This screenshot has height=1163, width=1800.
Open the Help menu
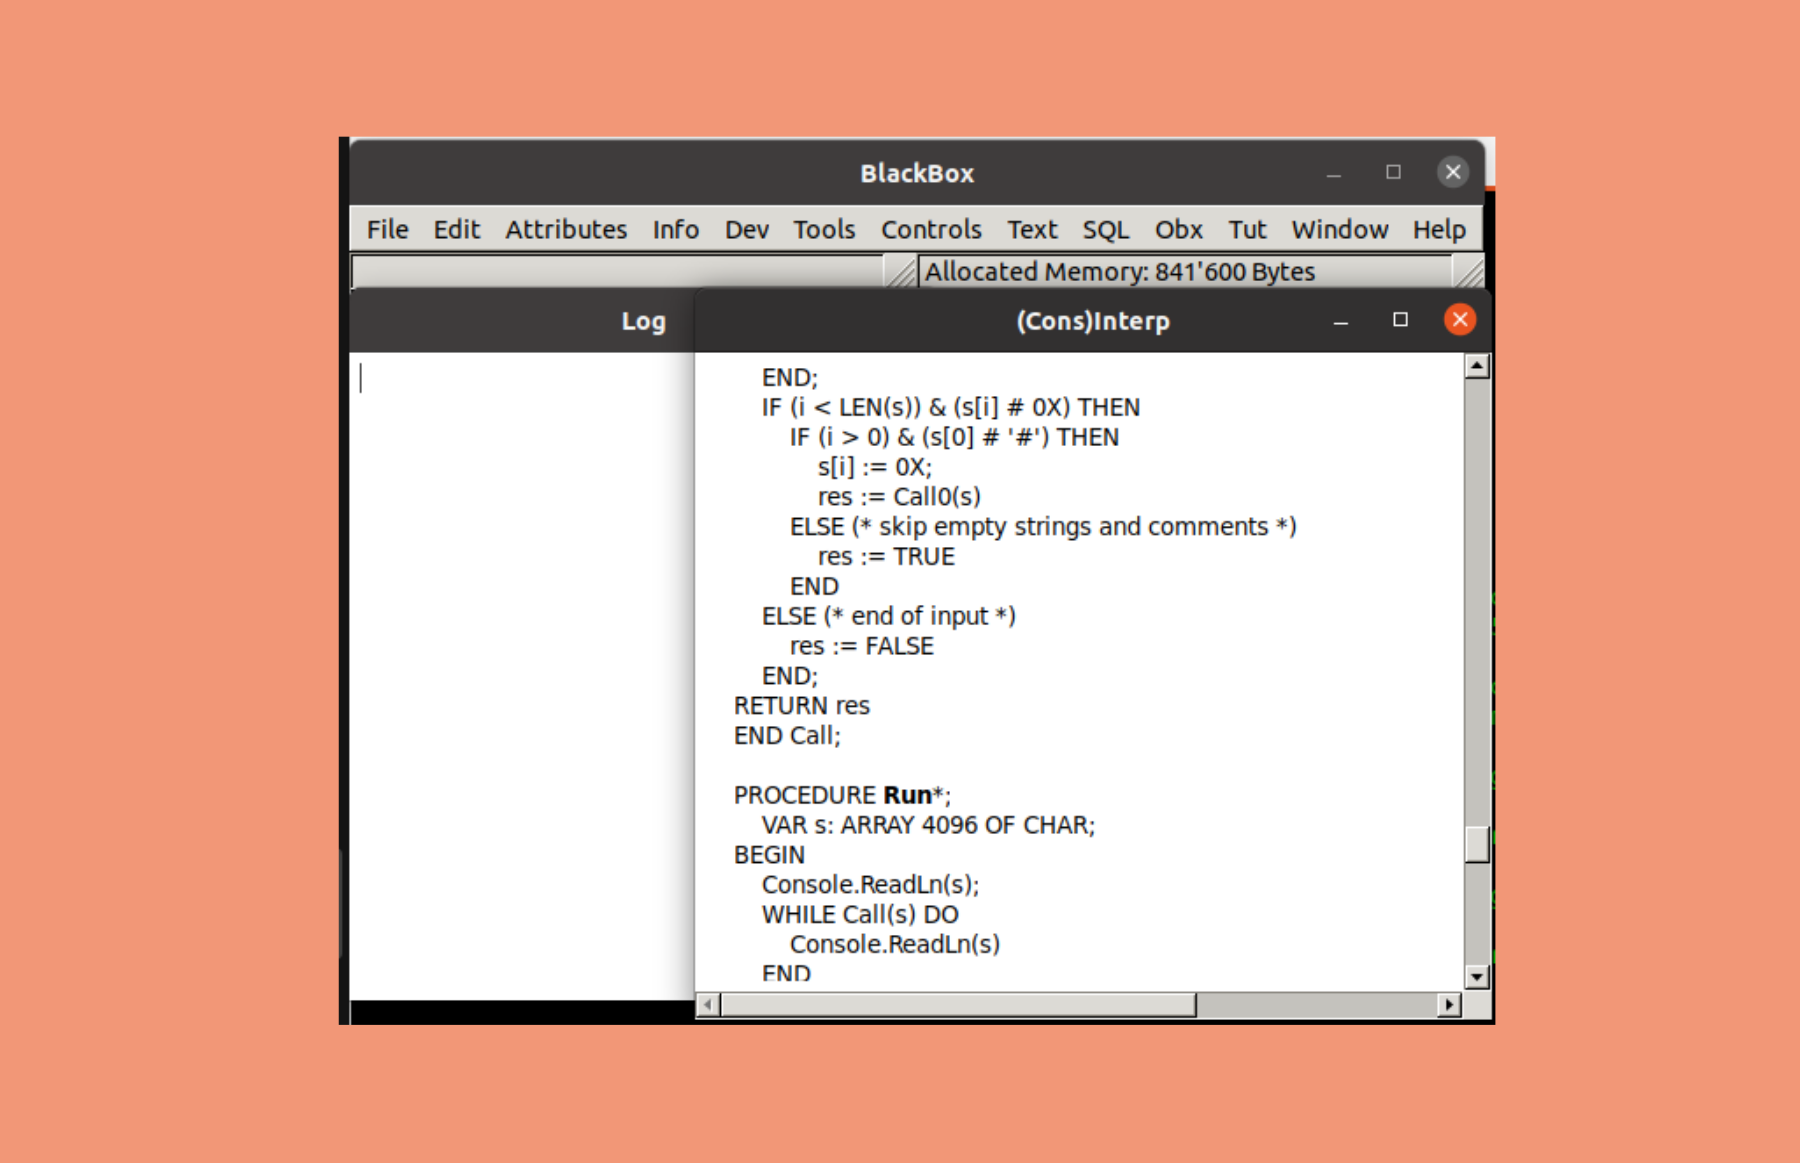1439,230
